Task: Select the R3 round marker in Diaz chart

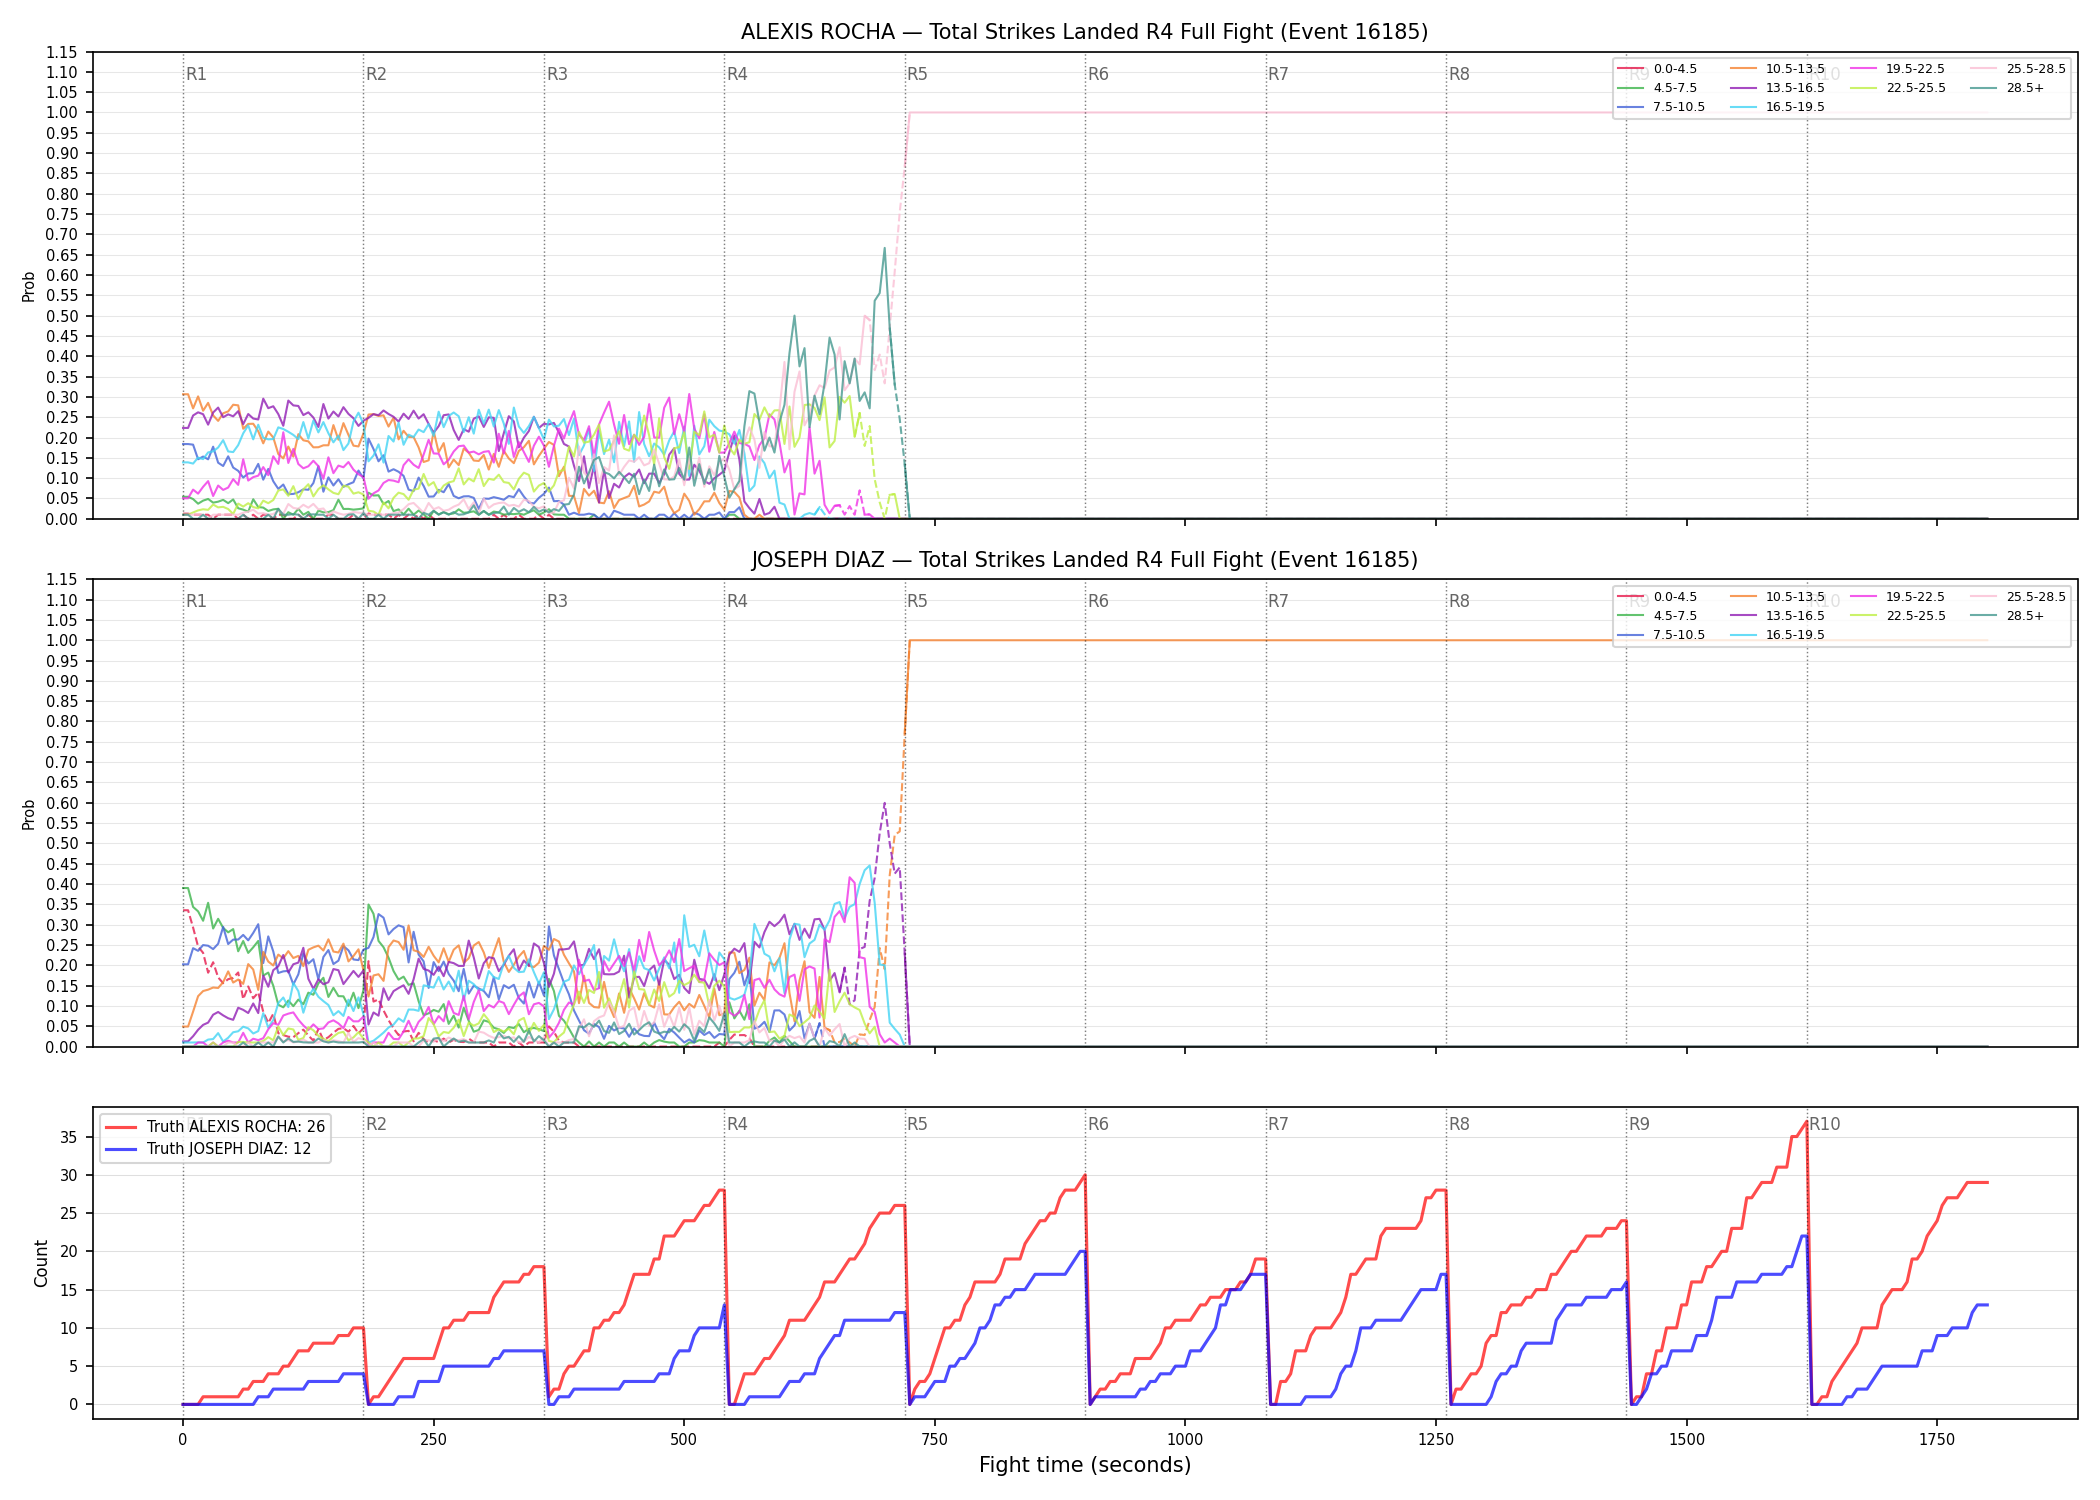Action: coord(557,601)
